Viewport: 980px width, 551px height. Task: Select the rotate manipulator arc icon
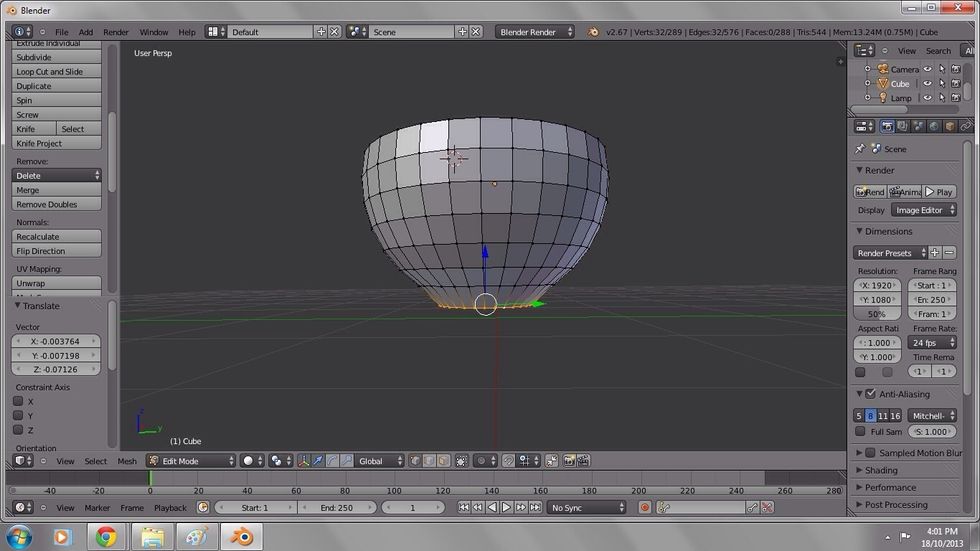tap(332, 461)
